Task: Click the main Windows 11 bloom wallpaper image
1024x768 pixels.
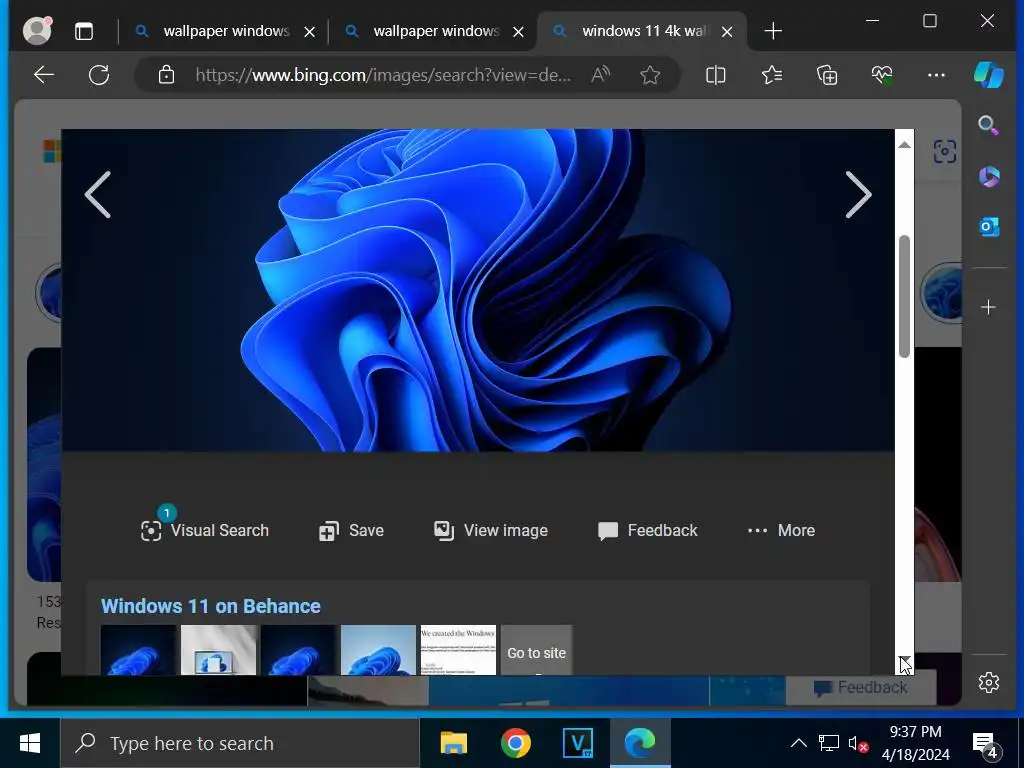Action: [x=478, y=290]
